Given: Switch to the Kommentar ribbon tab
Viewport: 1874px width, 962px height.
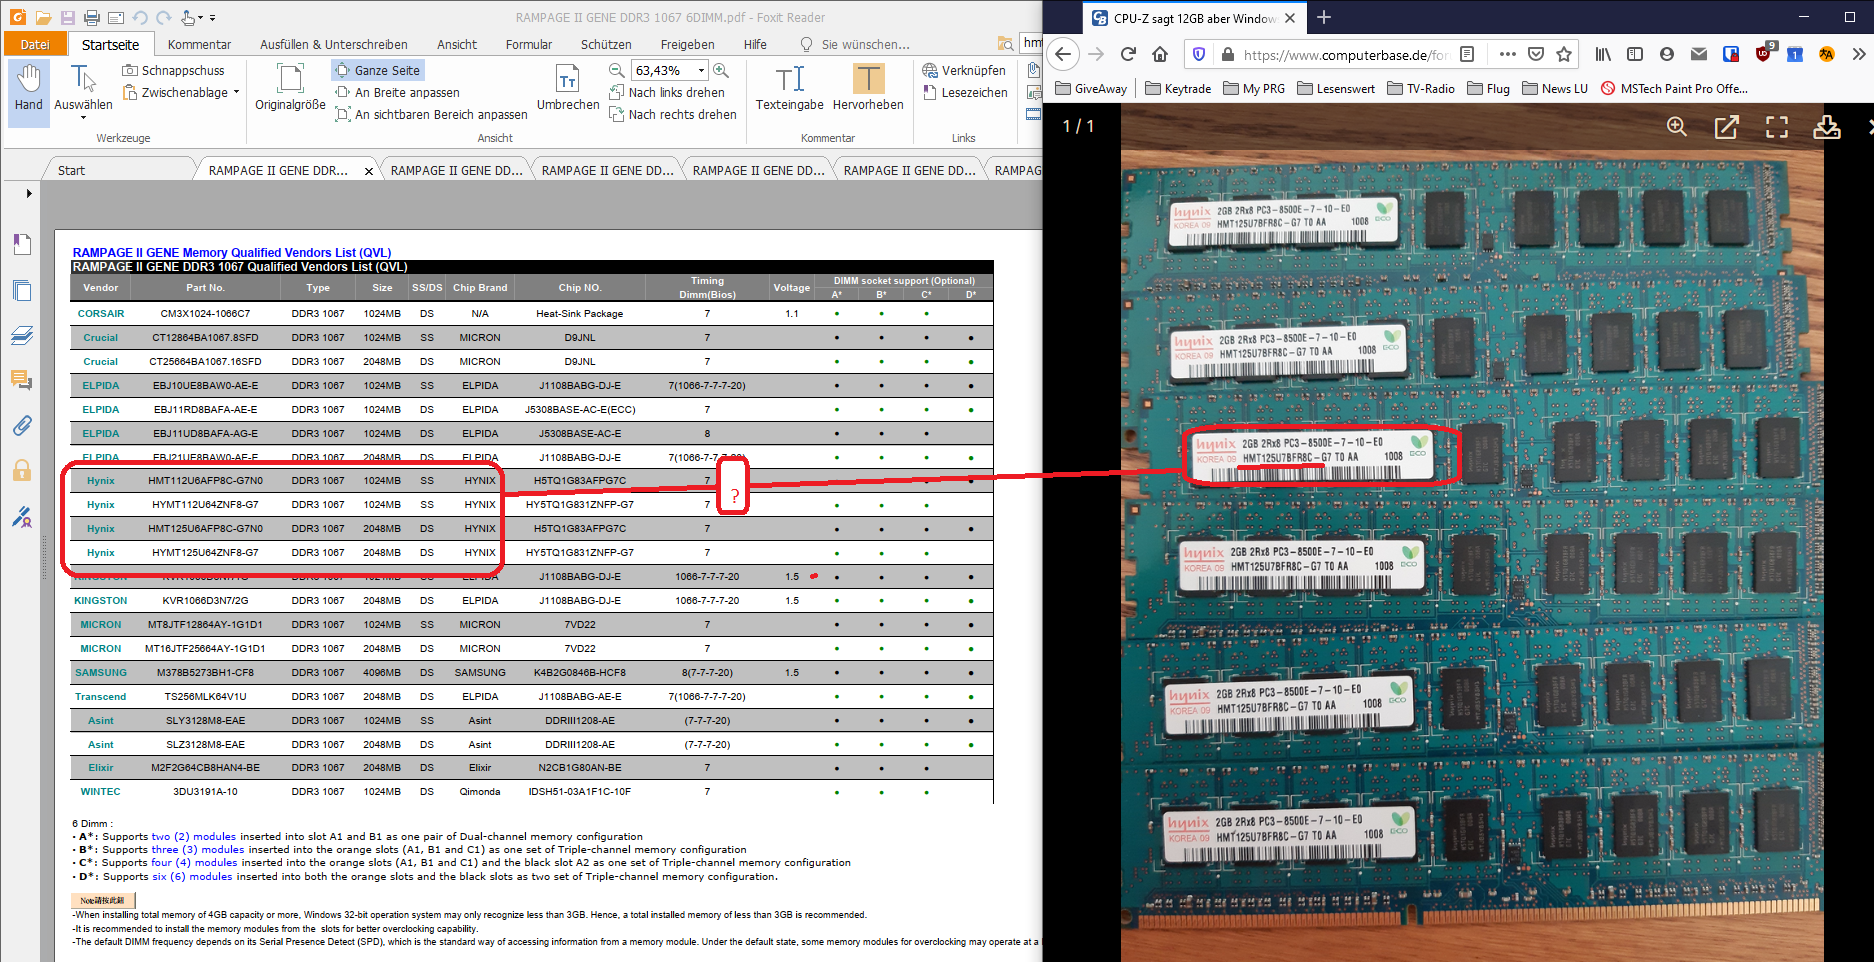Looking at the screenshot, I should click(199, 44).
